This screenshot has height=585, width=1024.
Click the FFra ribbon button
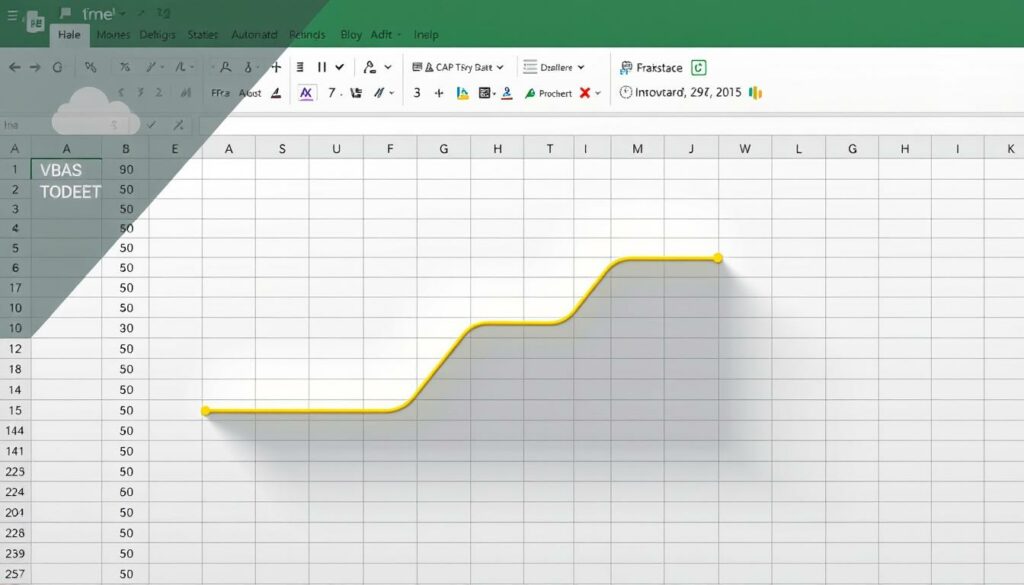[220, 93]
